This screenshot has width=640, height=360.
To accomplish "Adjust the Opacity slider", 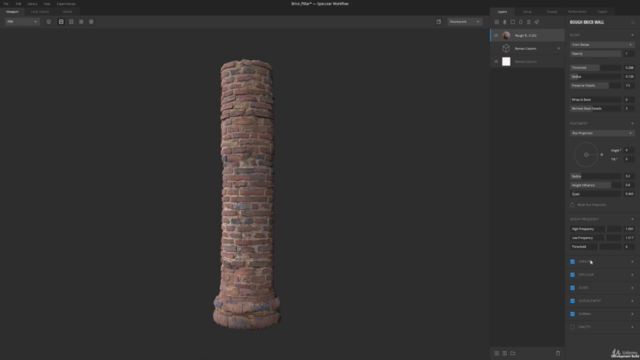I will (596, 53).
